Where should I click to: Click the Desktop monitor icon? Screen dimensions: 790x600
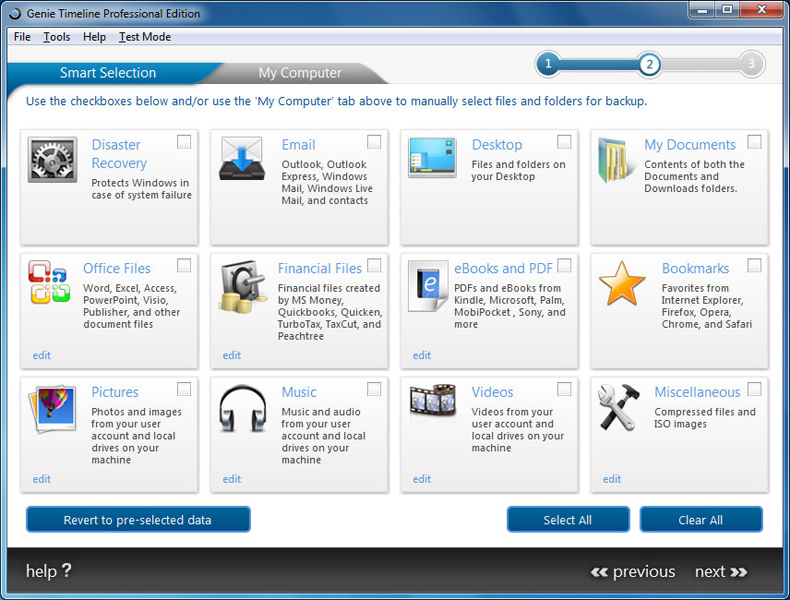pyautogui.click(x=432, y=158)
